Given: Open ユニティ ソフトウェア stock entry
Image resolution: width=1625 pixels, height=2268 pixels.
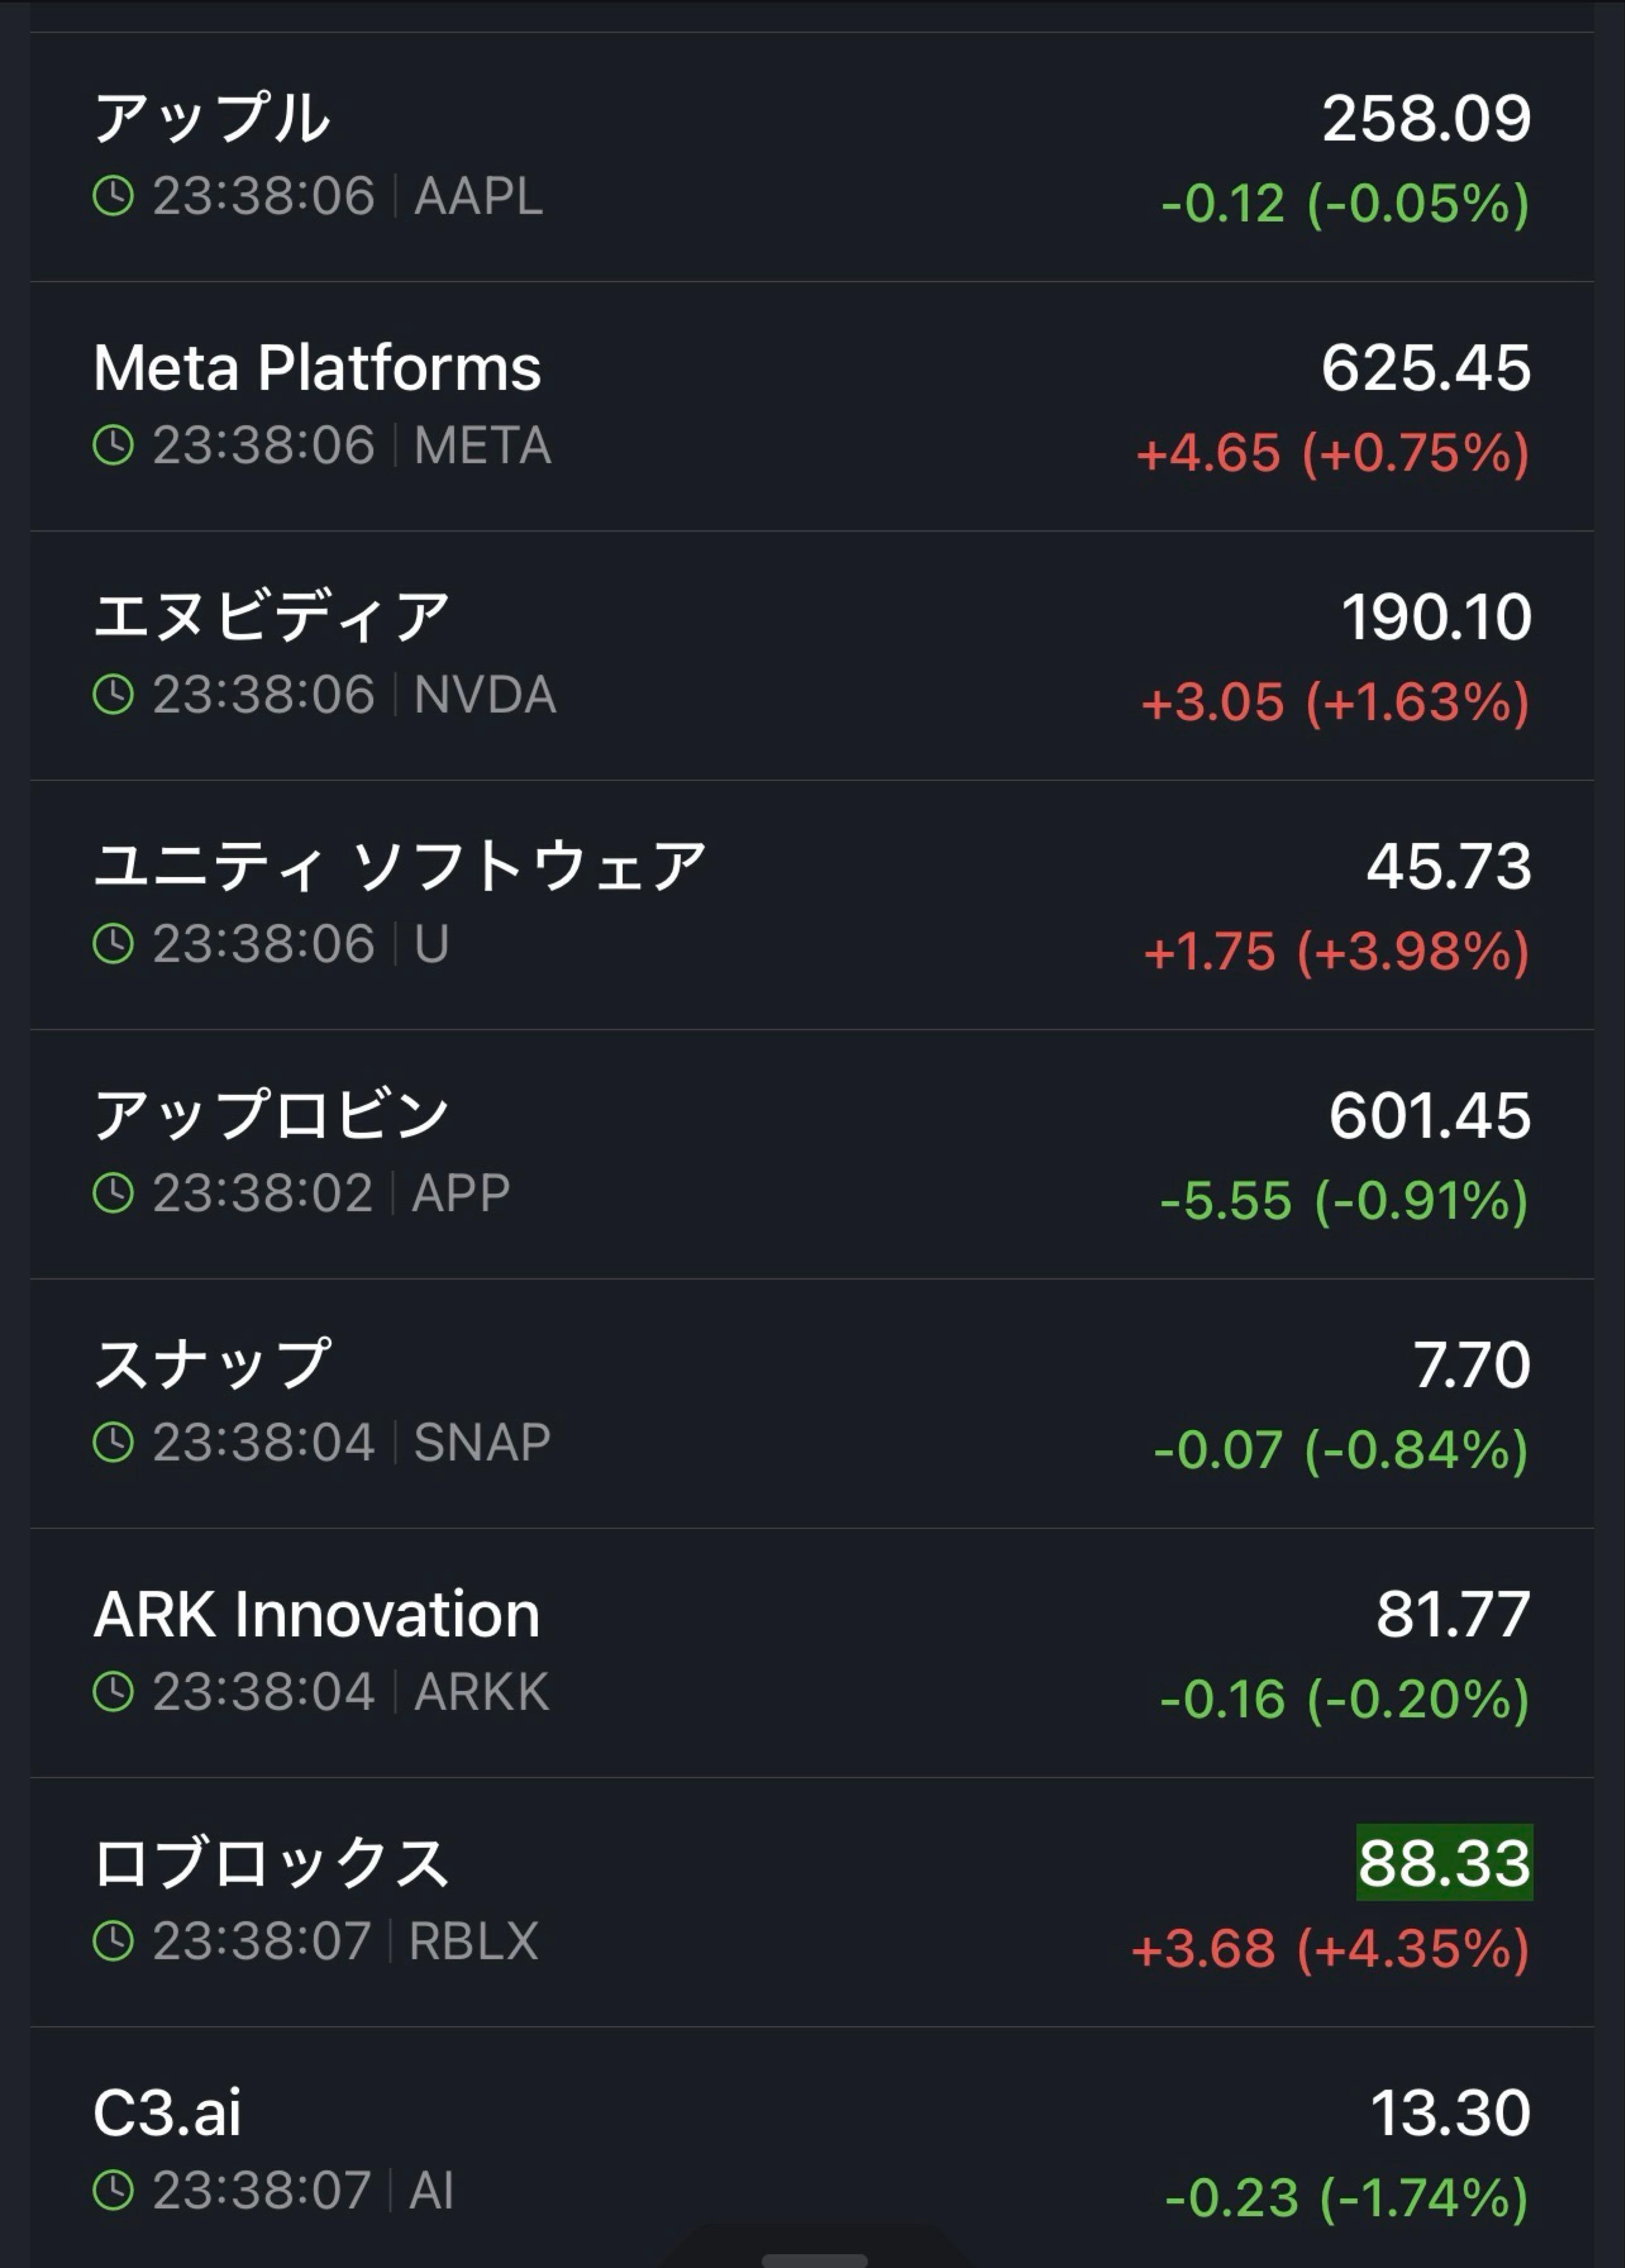Looking at the screenshot, I should point(400,866).
